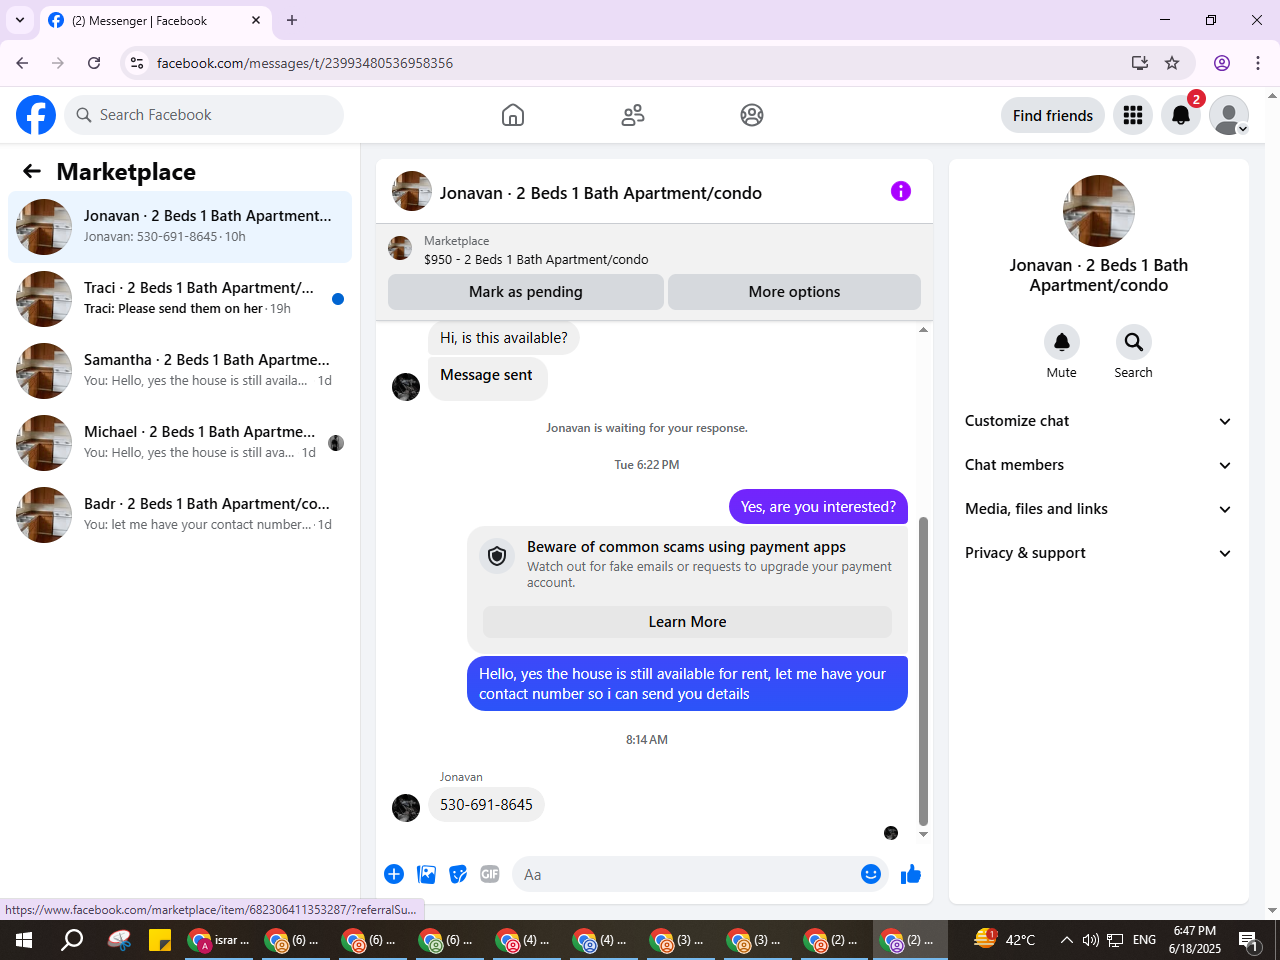The image size is (1280, 960).
Task: Open the Groups icon in top navigation
Action: click(752, 115)
